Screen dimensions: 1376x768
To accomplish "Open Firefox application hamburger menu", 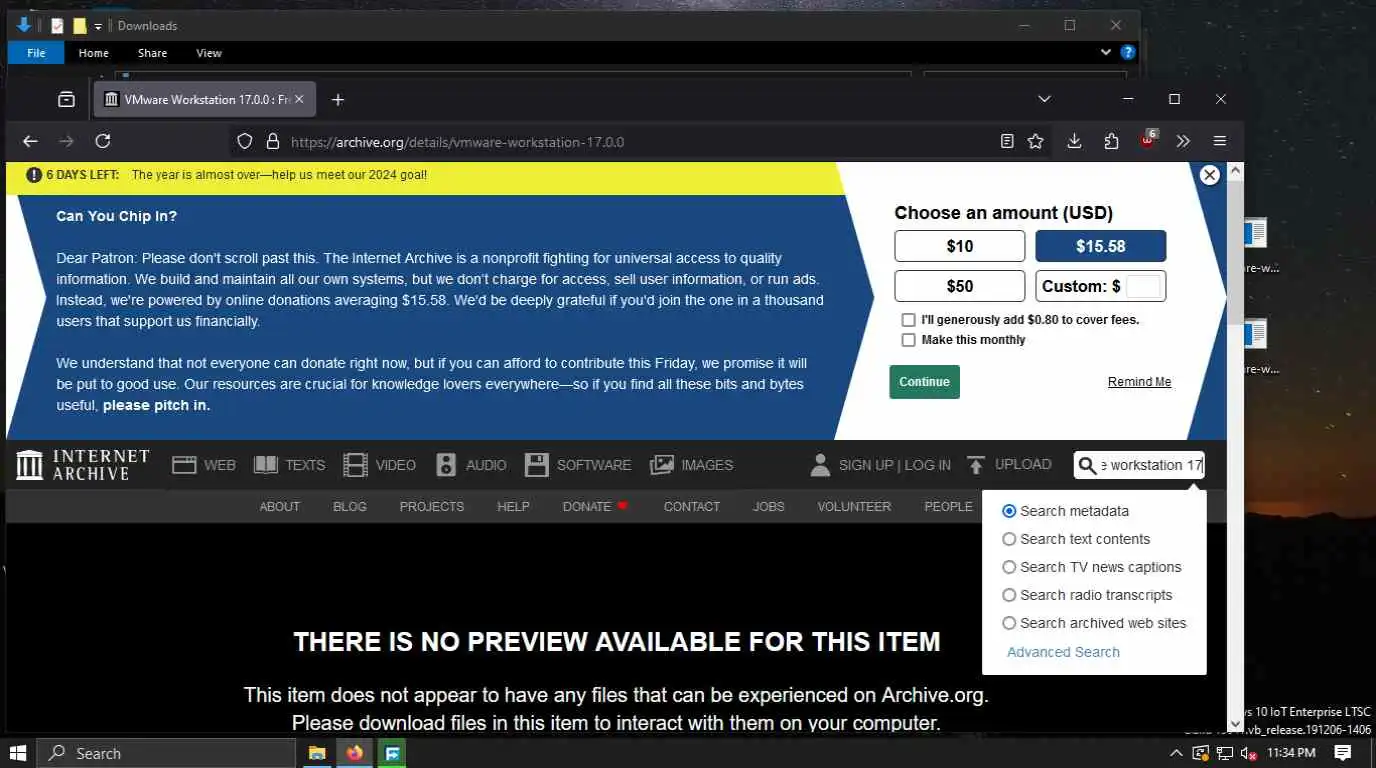I will coord(1219,142).
